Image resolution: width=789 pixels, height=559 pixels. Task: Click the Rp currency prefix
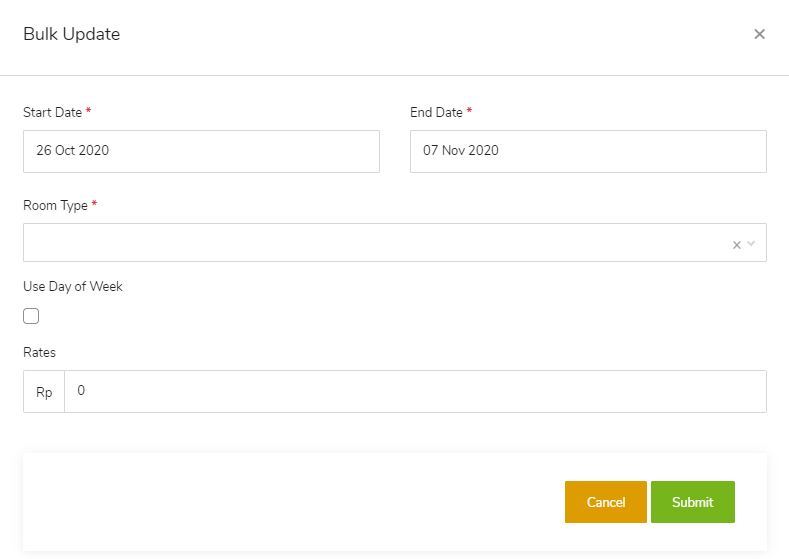pos(44,391)
